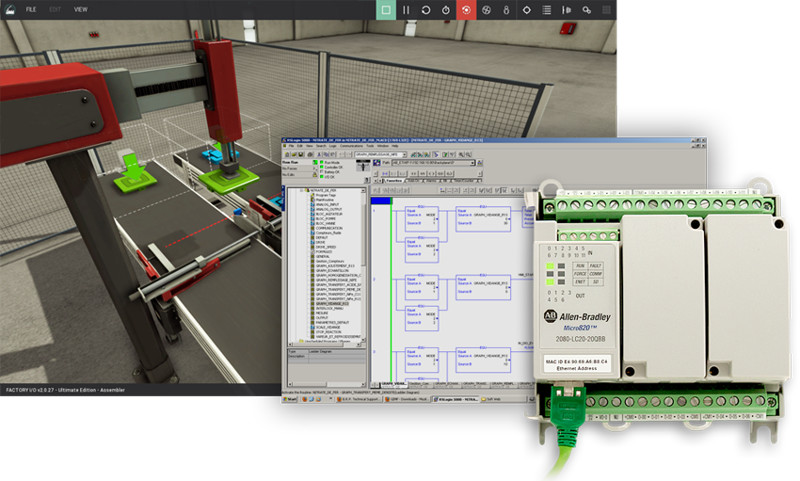This screenshot has height=481, width=800.
Task: Click the EQU GRAPH_VIDANGE block in rung 2
Action: (483, 287)
